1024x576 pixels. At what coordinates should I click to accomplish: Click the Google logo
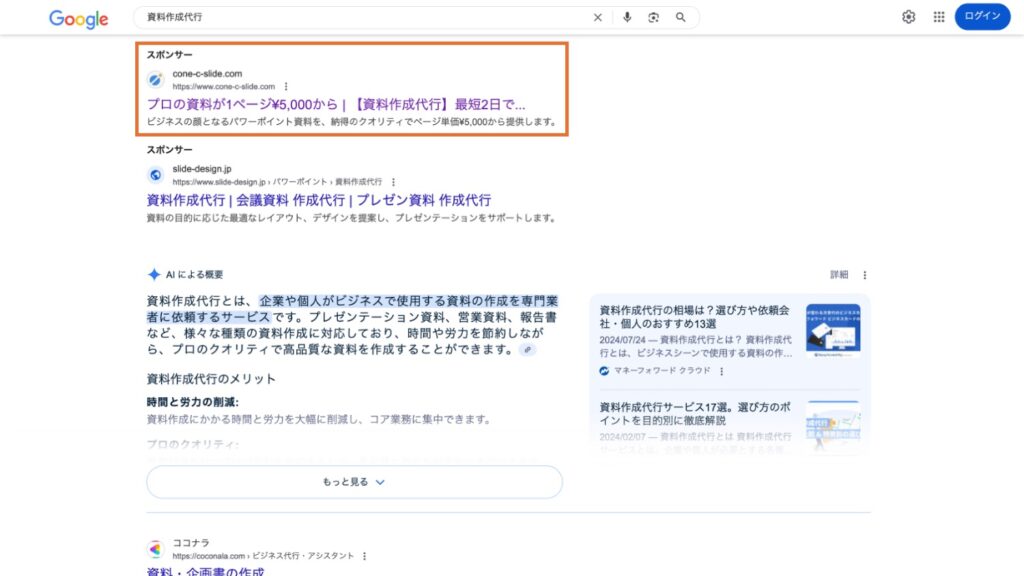[x=78, y=19]
